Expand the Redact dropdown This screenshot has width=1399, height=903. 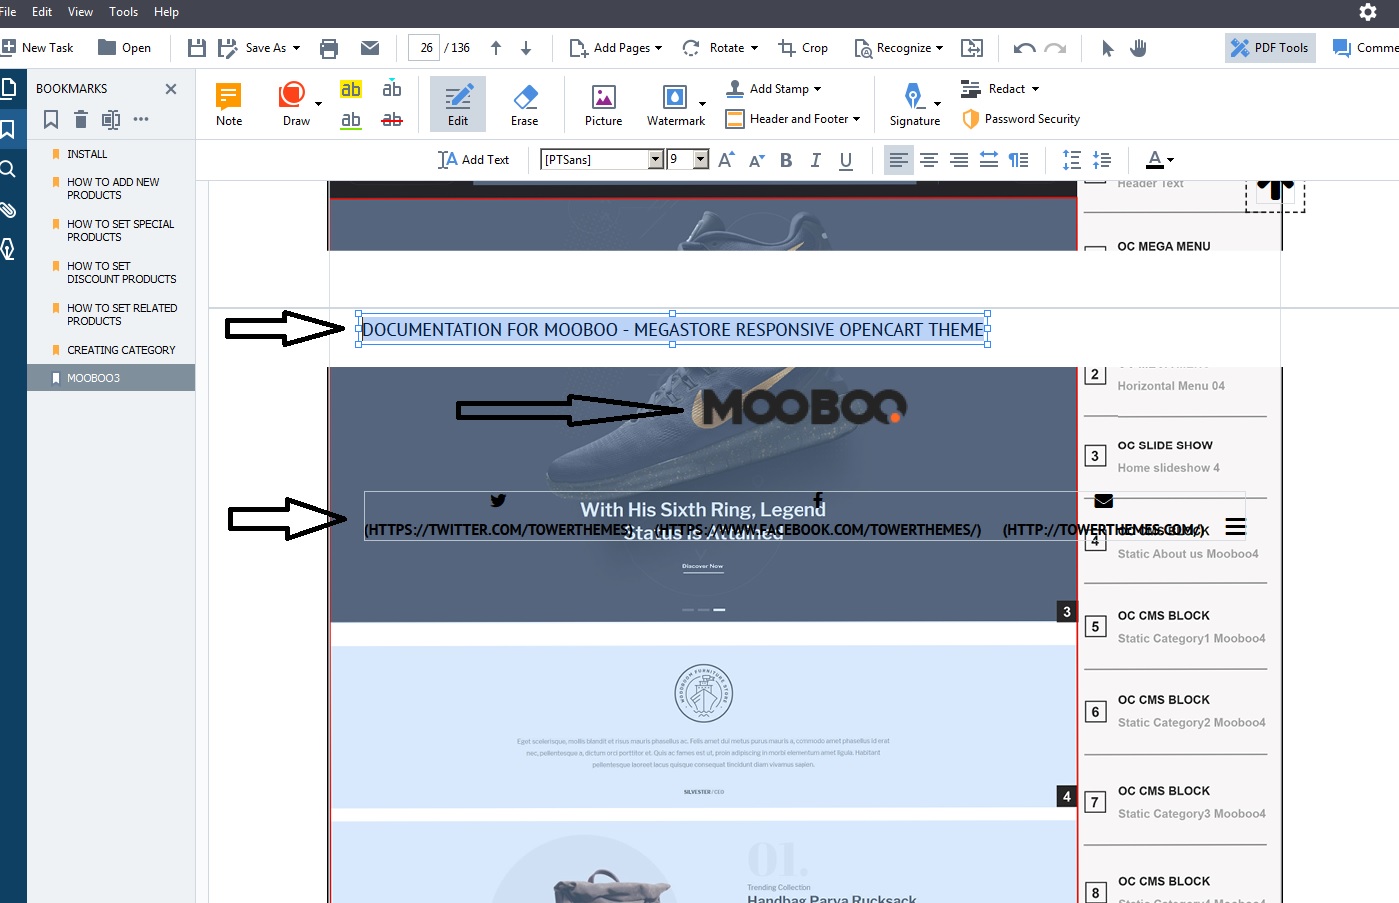click(x=1035, y=89)
